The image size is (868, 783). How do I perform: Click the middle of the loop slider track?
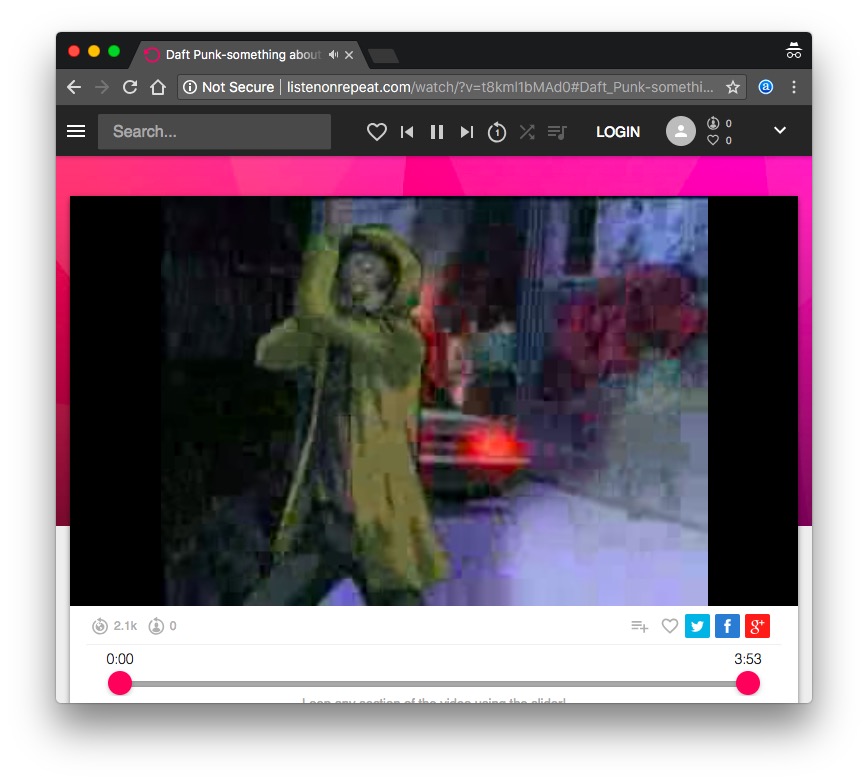[x=433, y=684]
